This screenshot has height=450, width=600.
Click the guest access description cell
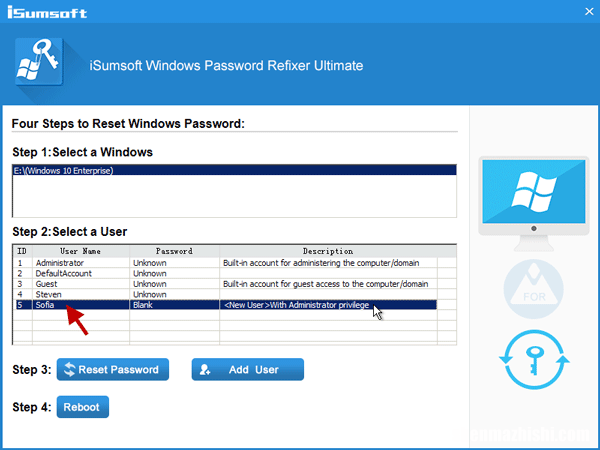[x=326, y=284]
